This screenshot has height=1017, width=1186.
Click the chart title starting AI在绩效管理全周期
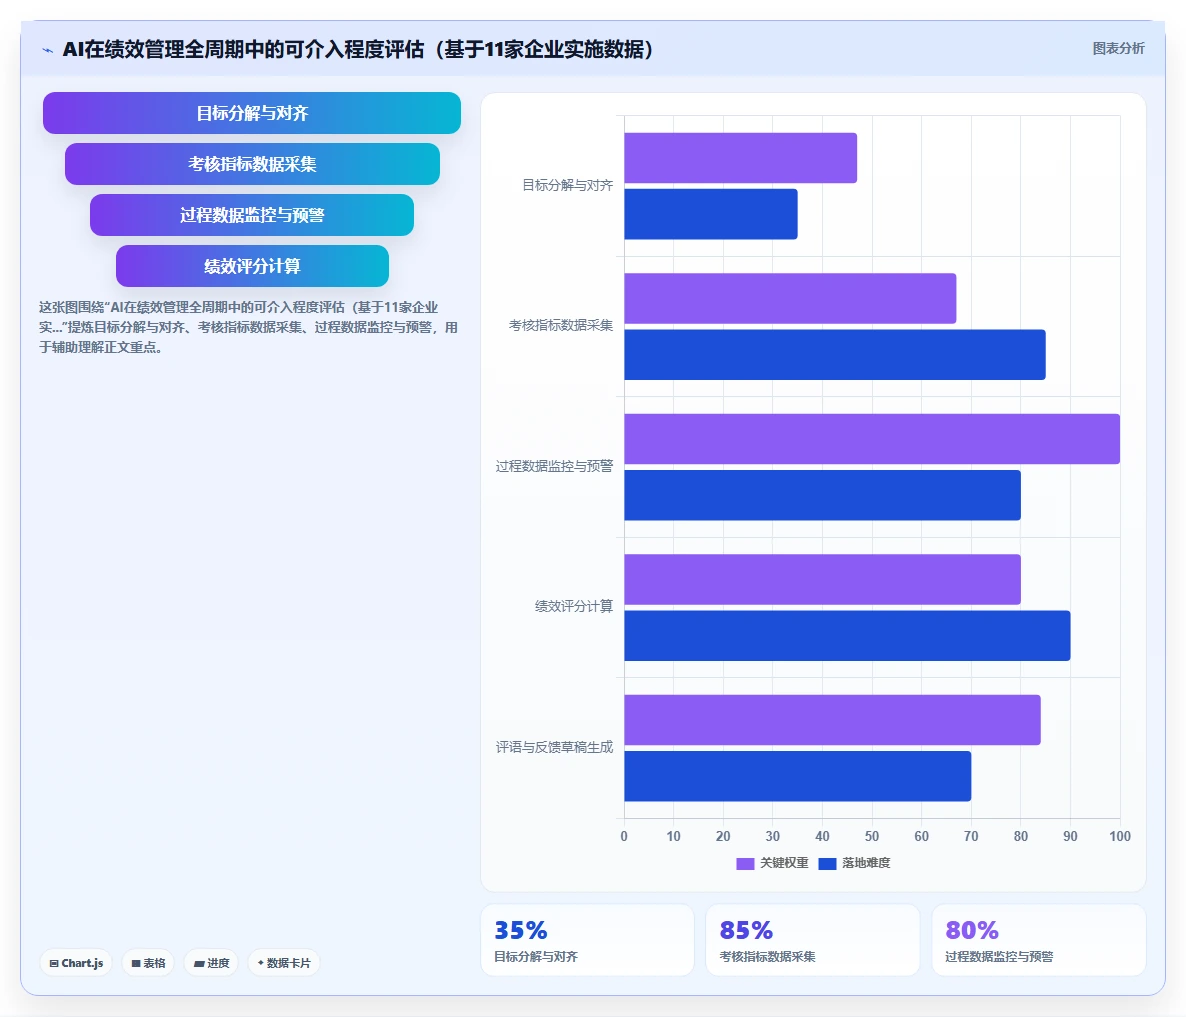pos(358,49)
